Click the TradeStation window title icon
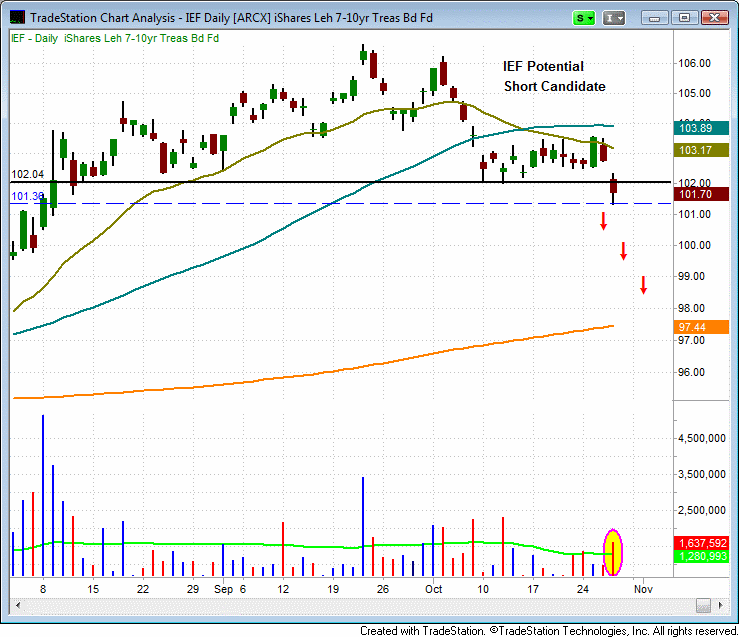Screen dimensions: 739x637 [x=17, y=17]
